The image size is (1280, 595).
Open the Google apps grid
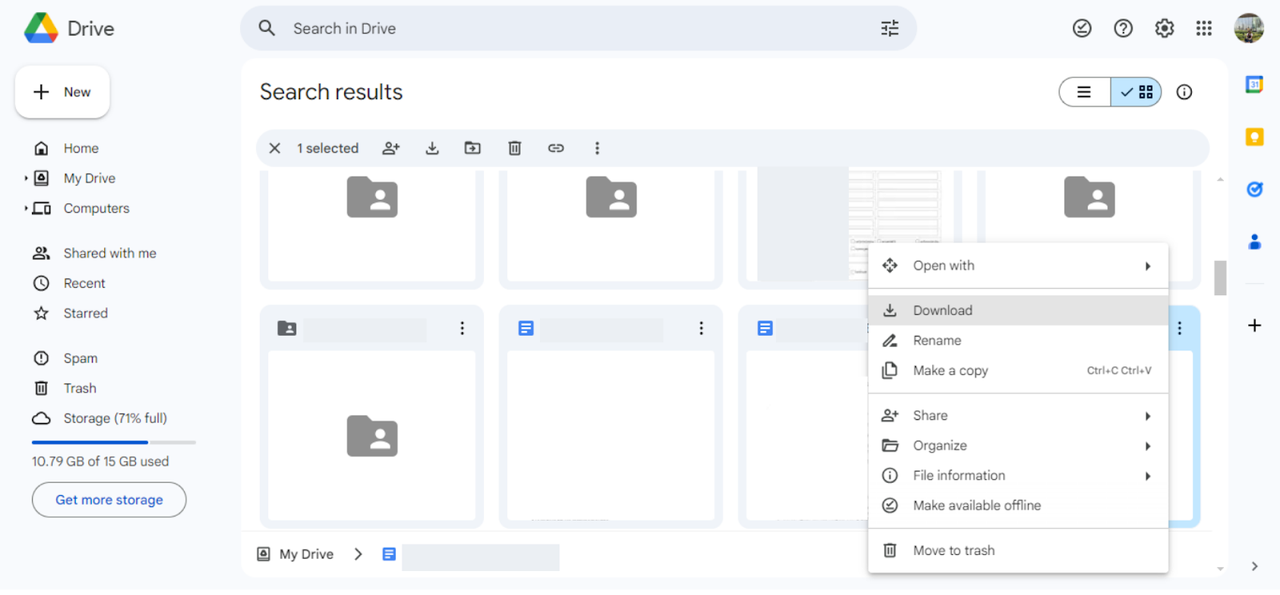[x=1204, y=28]
